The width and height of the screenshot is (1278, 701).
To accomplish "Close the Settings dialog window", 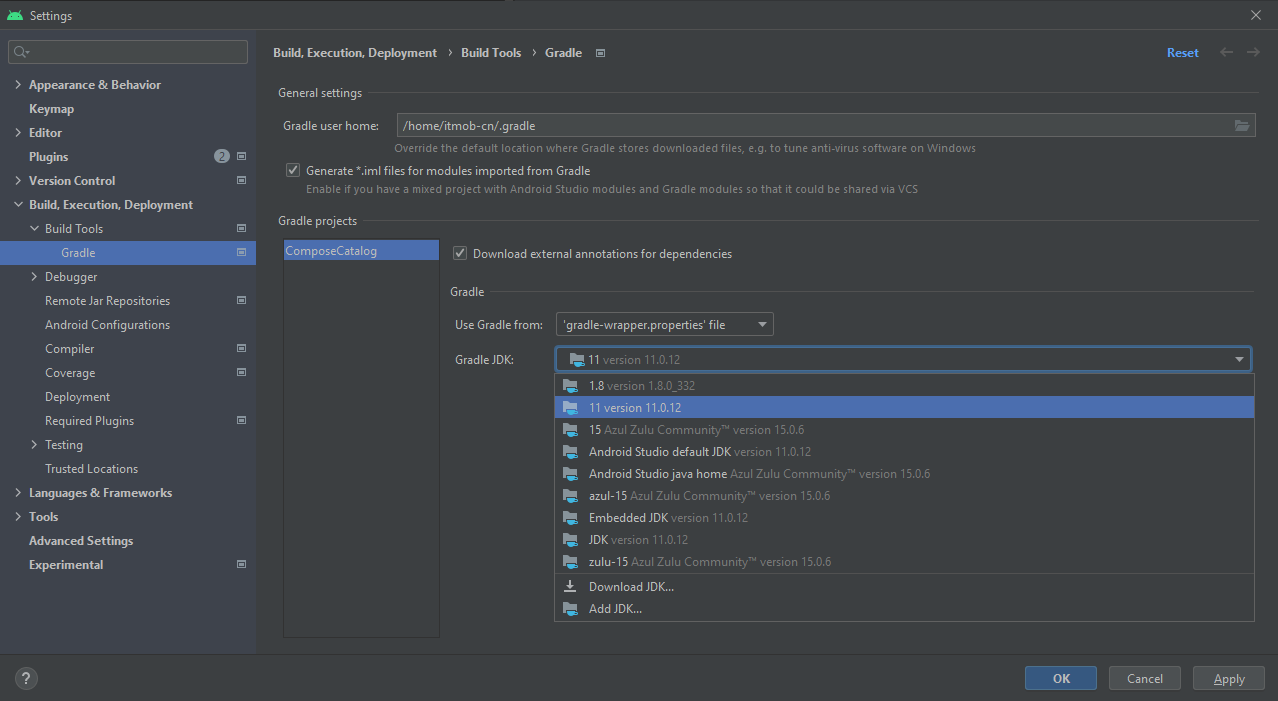I will 1256,15.
